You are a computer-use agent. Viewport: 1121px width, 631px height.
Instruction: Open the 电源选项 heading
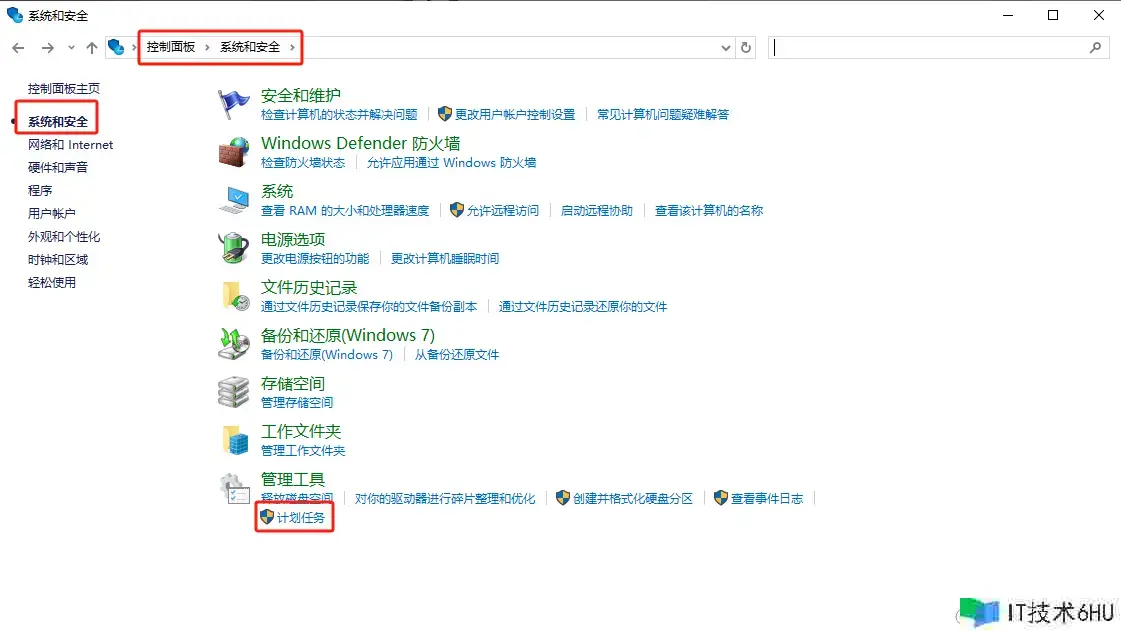292,239
